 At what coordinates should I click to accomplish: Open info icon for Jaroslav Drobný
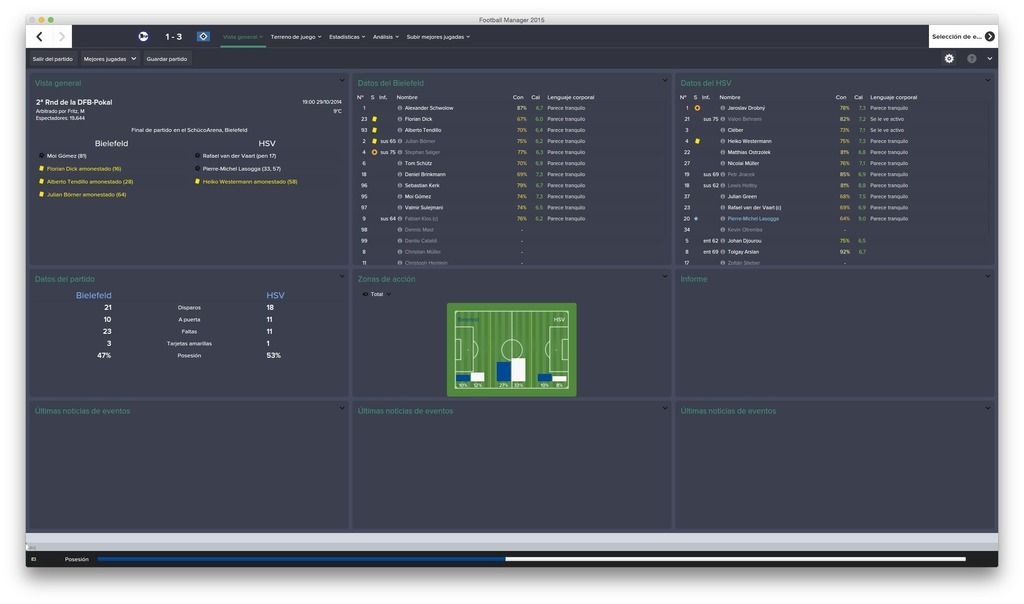(723, 108)
